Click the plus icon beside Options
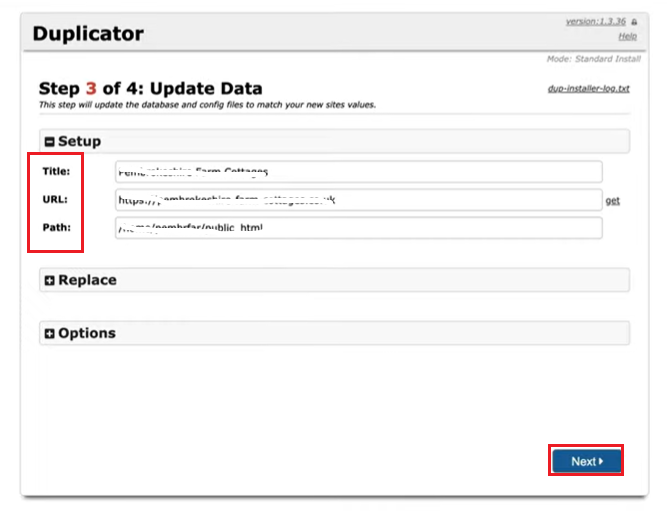Image resolution: width=667 pixels, height=528 pixels. (50, 334)
